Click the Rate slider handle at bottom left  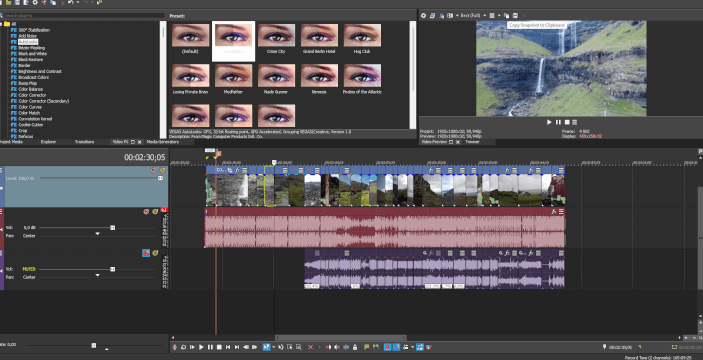[x=94, y=345]
